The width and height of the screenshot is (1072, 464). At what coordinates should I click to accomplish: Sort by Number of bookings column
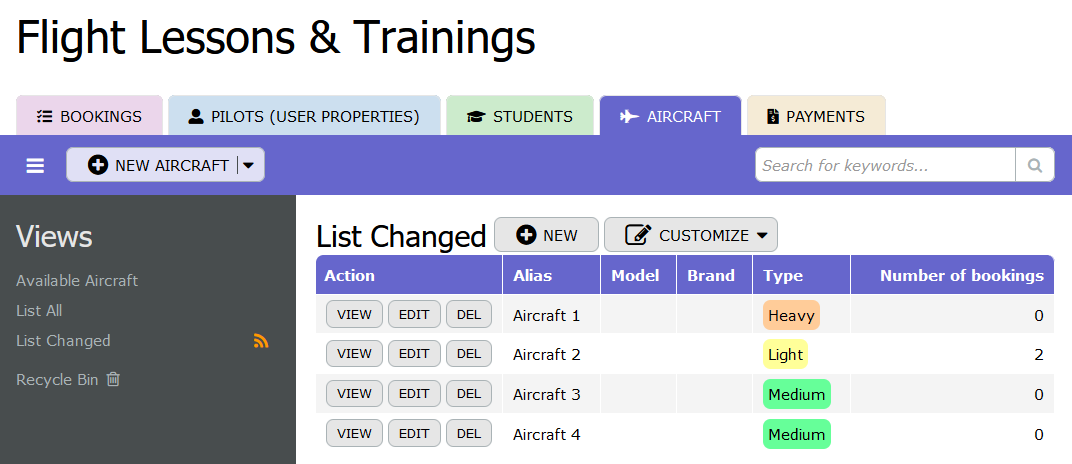[x=961, y=276]
